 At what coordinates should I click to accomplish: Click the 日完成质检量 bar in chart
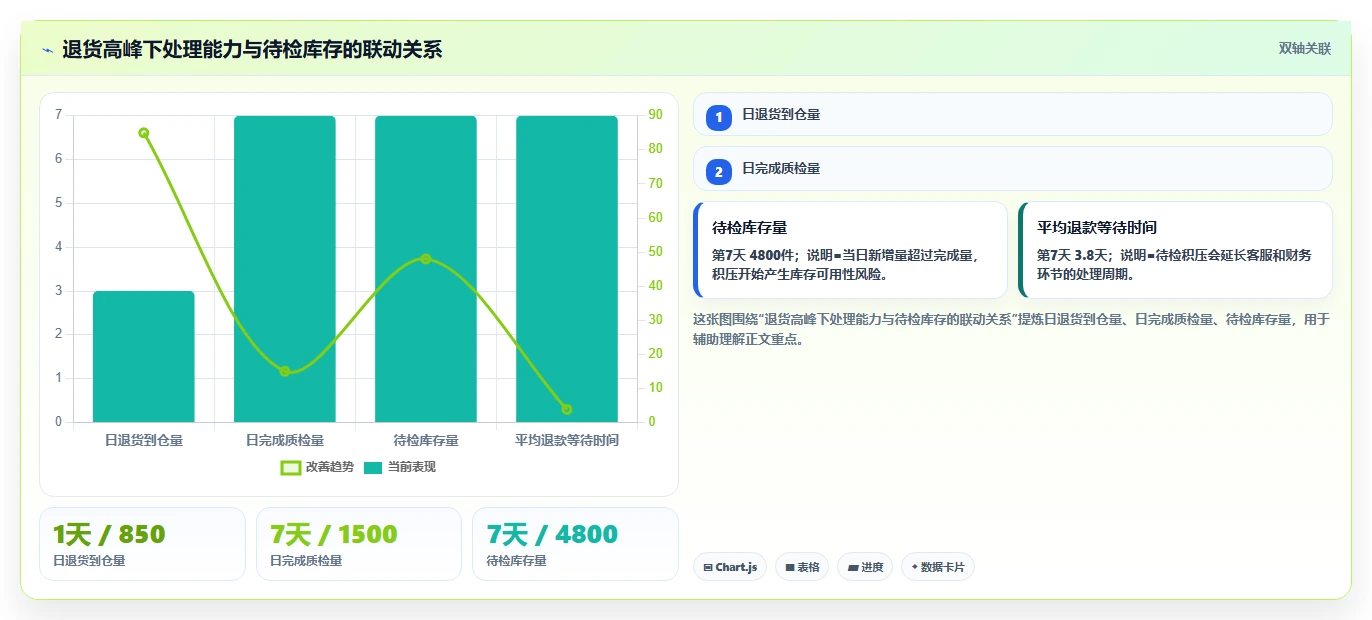pos(285,269)
